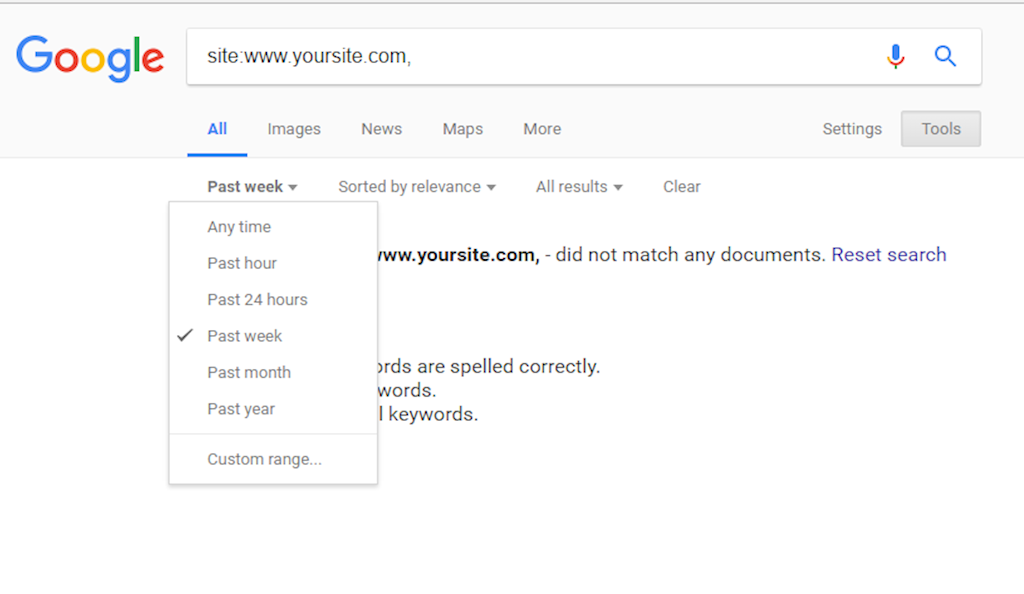1024x594 pixels.
Task: Click the Reset search link
Action: [x=888, y=255]
